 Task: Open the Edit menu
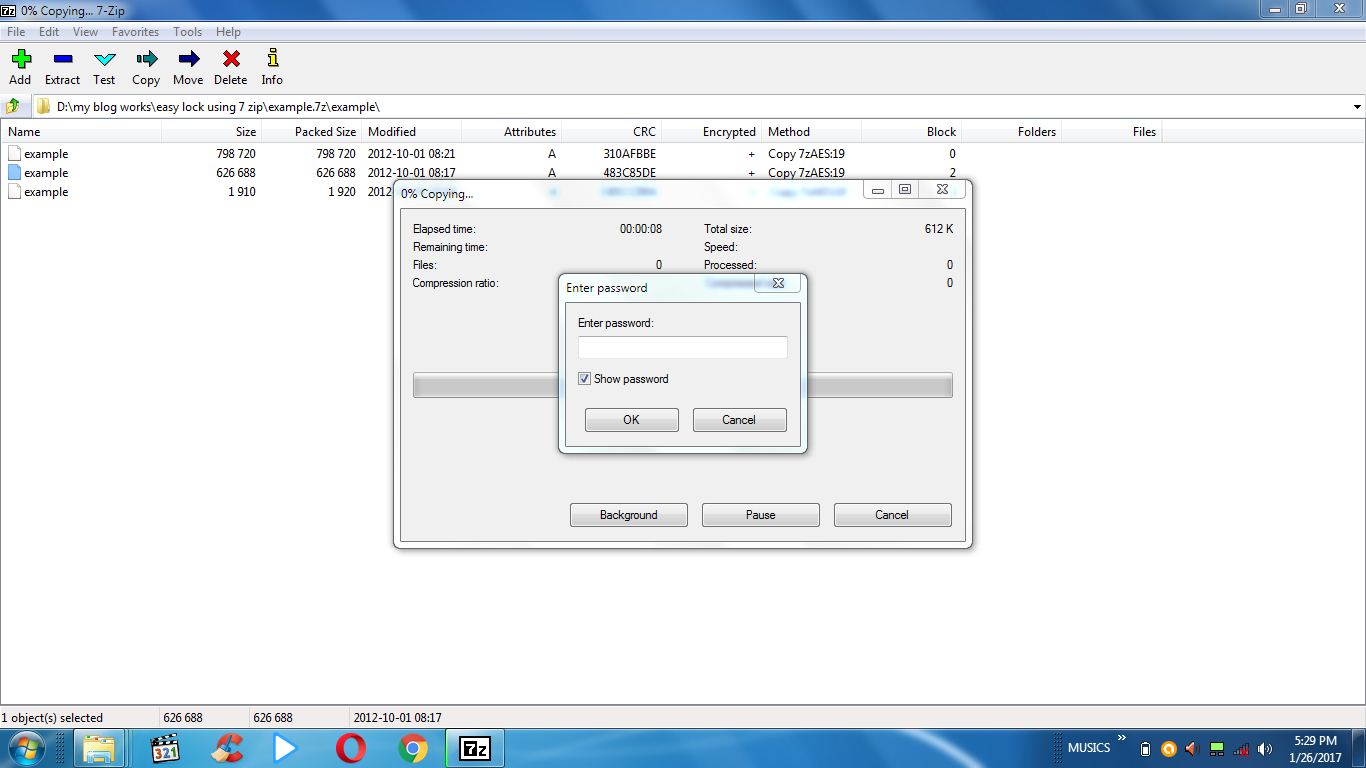click(x=49, y=32)
